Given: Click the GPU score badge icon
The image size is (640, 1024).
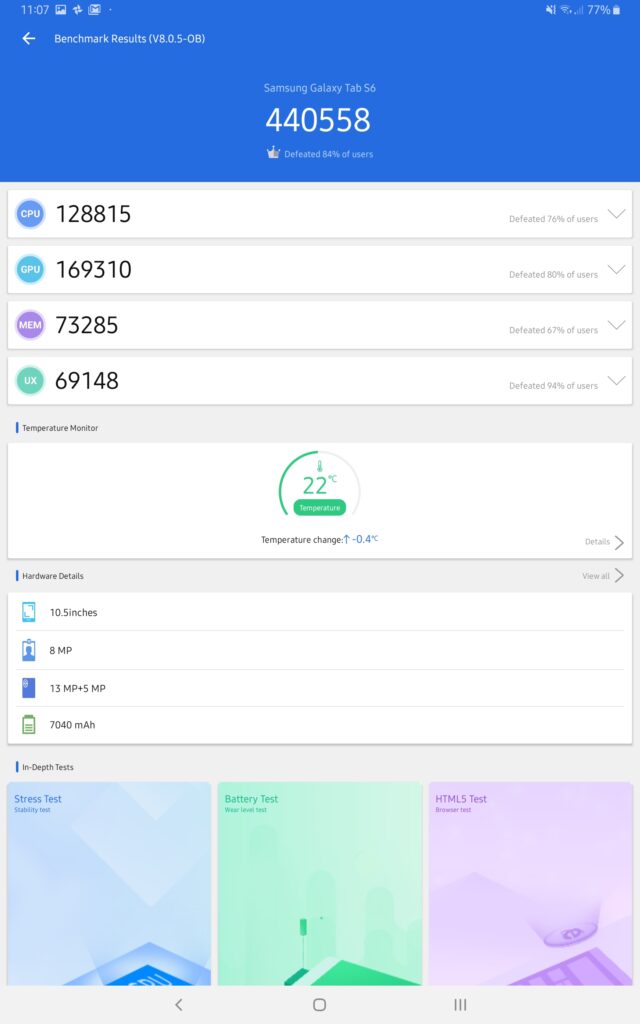Looking at the screenshot, I should [x=30, y=269].
